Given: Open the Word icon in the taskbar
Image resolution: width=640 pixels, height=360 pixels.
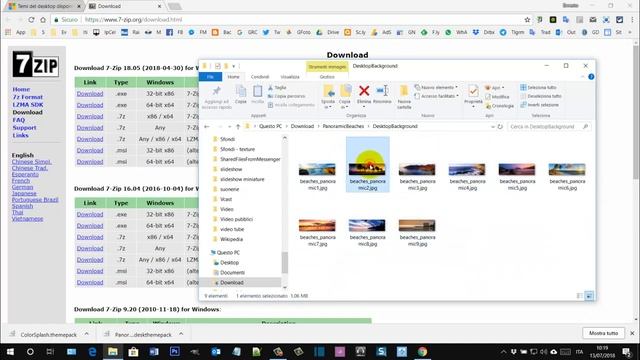Looking at the screenshot, I should point(154,351).
